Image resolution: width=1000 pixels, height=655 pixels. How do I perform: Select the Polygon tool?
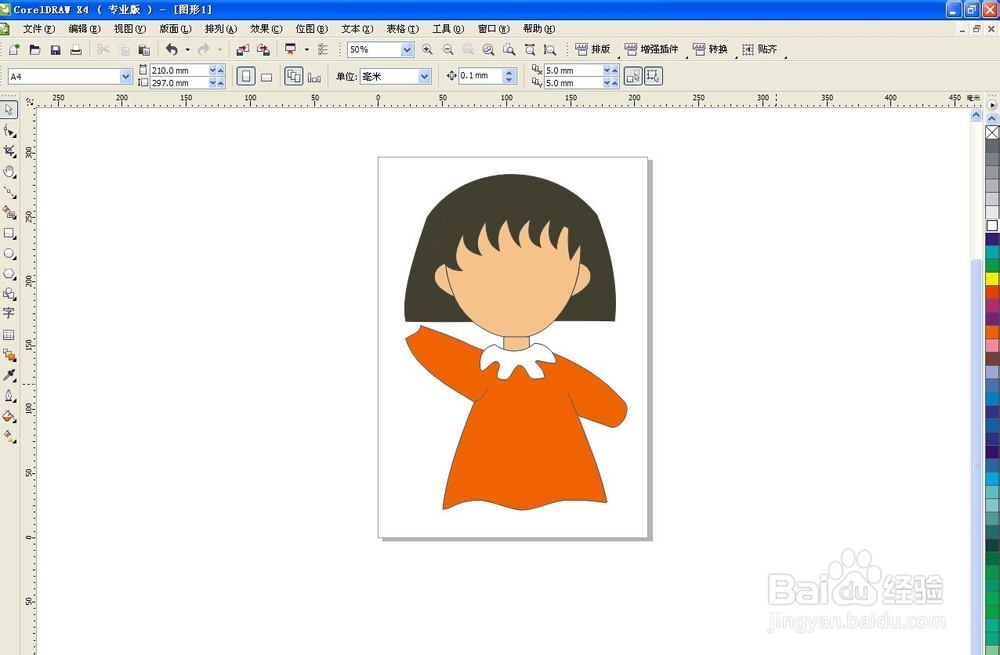point(9,274)
